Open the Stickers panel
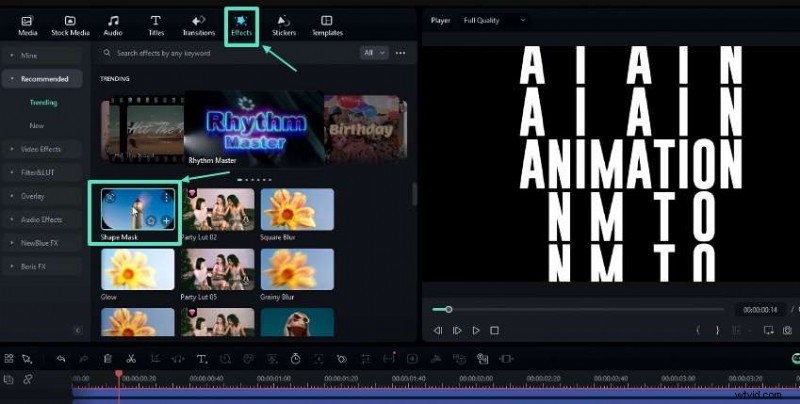This screenshot has height=404, width=800. pyautogui.click(x=284, y=25)
